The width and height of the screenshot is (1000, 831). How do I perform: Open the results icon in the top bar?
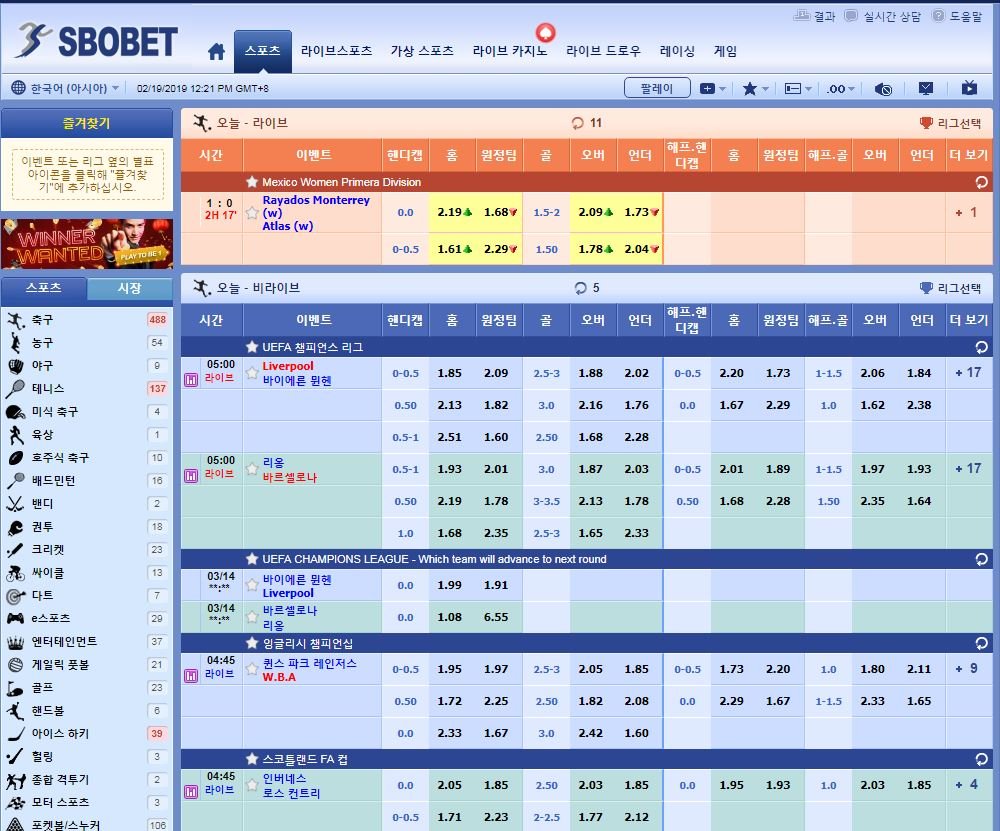[x=801, y=16]
